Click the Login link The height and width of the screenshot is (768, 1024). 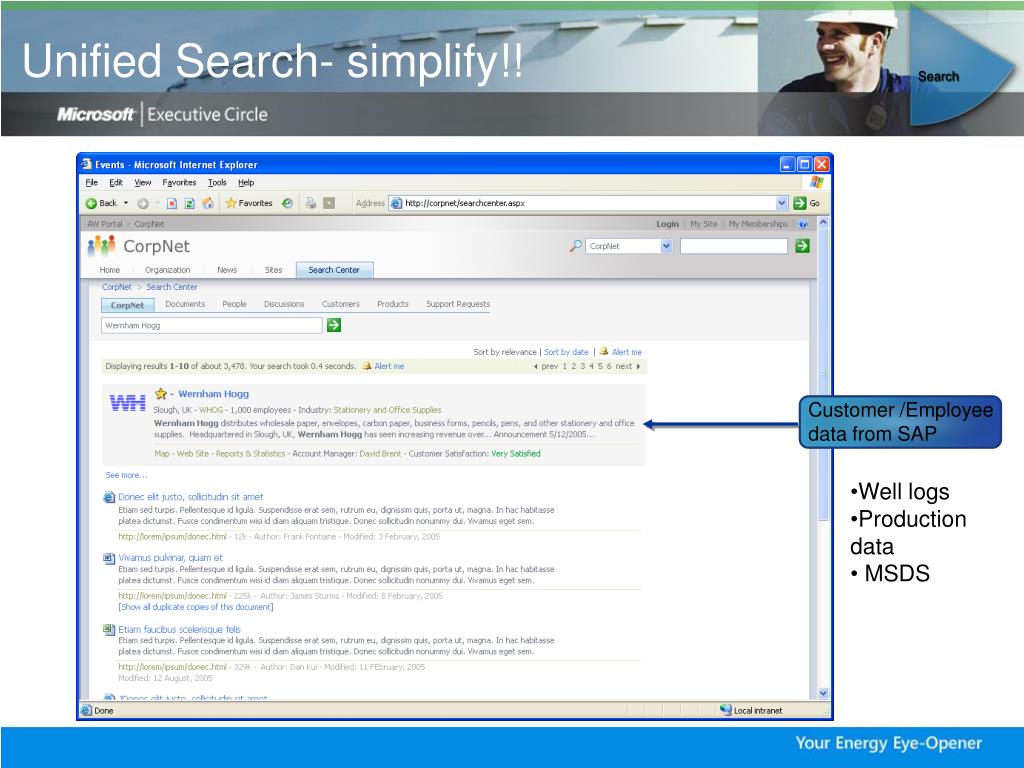[667, 224]
